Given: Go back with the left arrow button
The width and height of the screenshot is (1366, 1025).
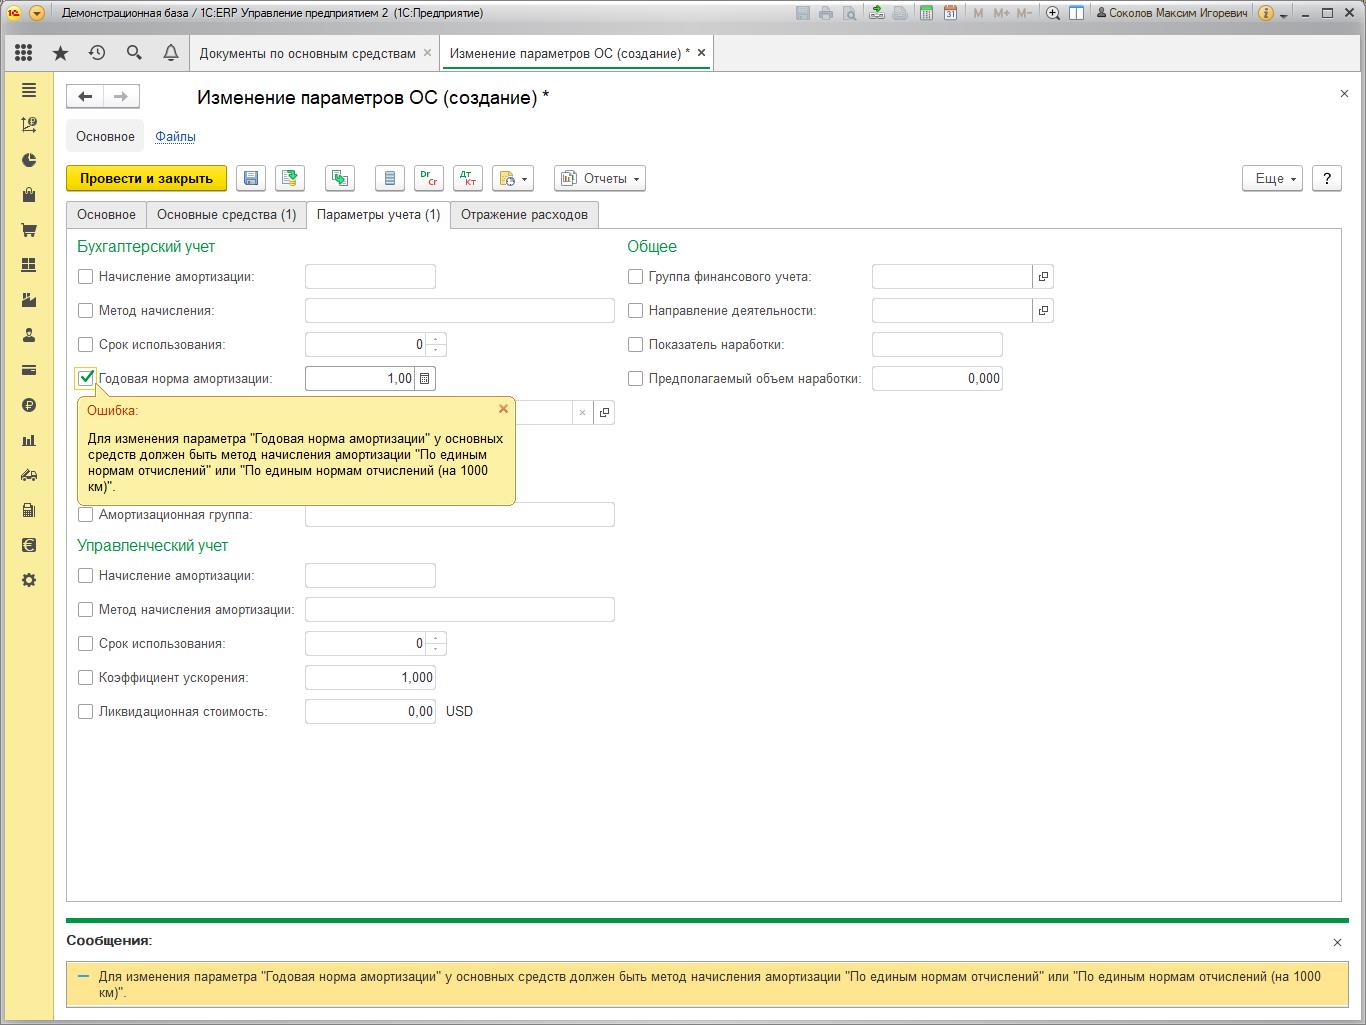Looking at the screenshot, I should coord(85,96).
